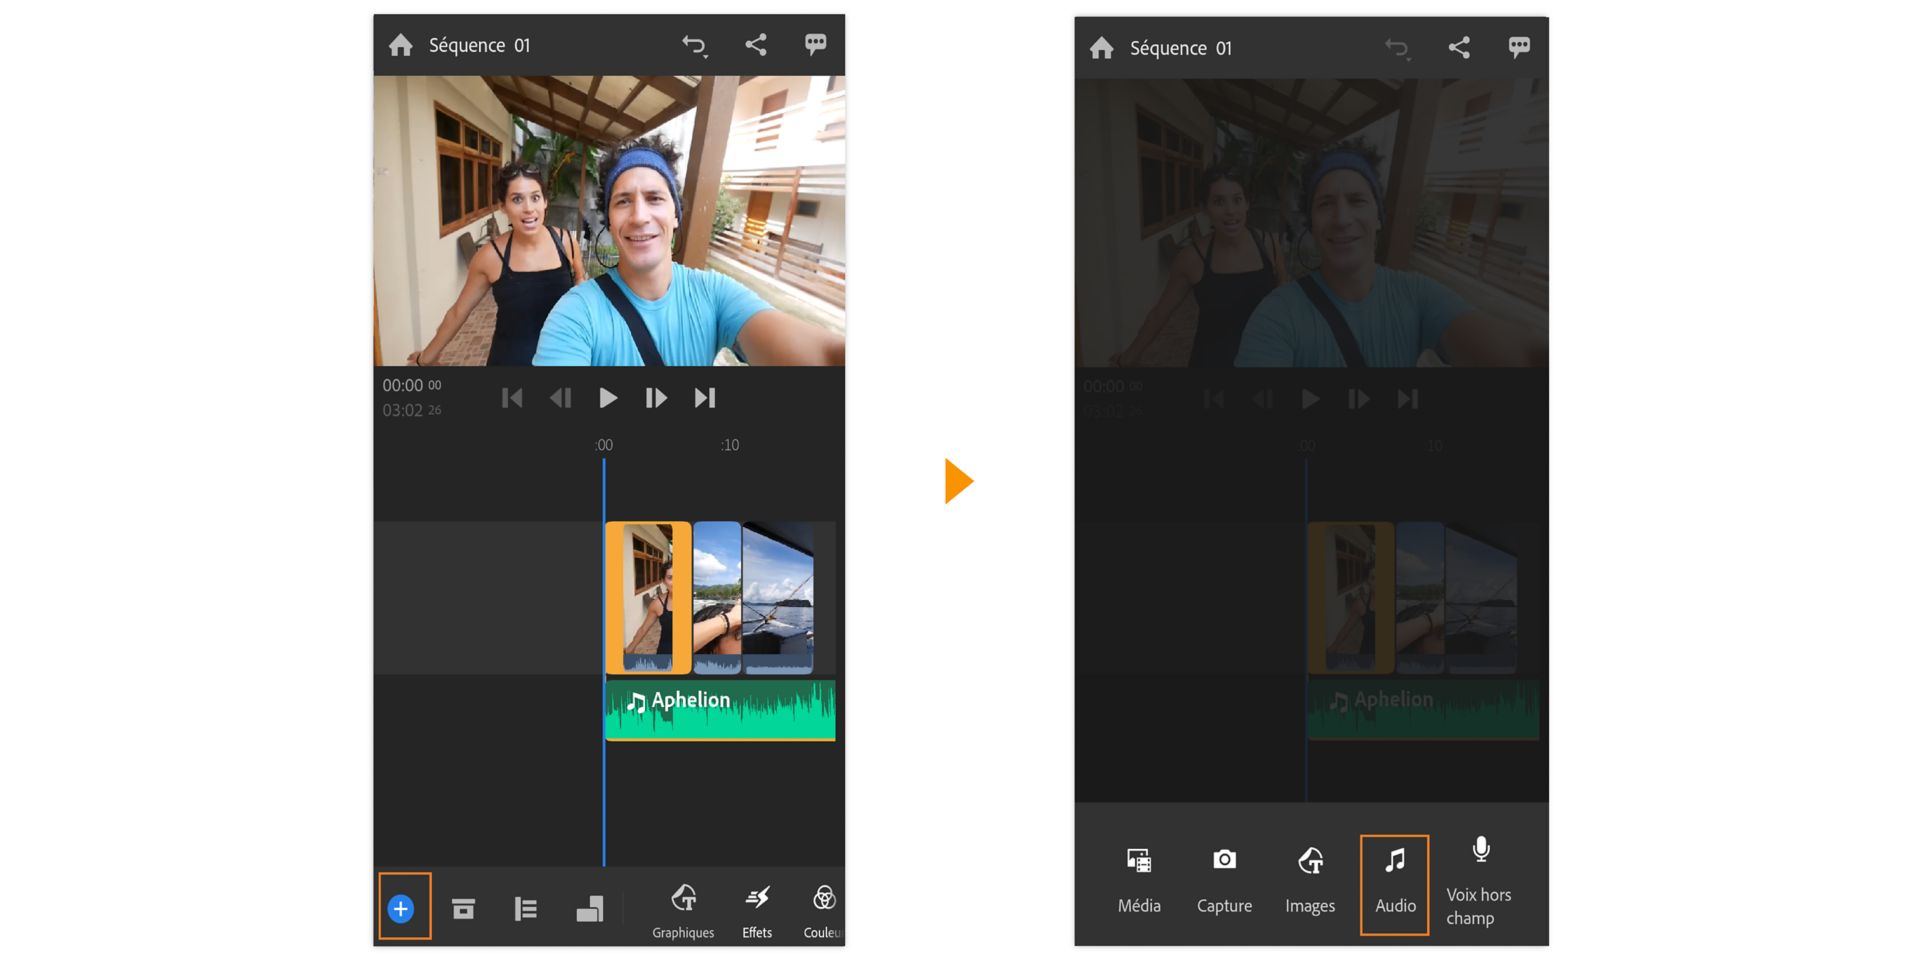Choose Média from the add menu

(x=1139, y=881)
